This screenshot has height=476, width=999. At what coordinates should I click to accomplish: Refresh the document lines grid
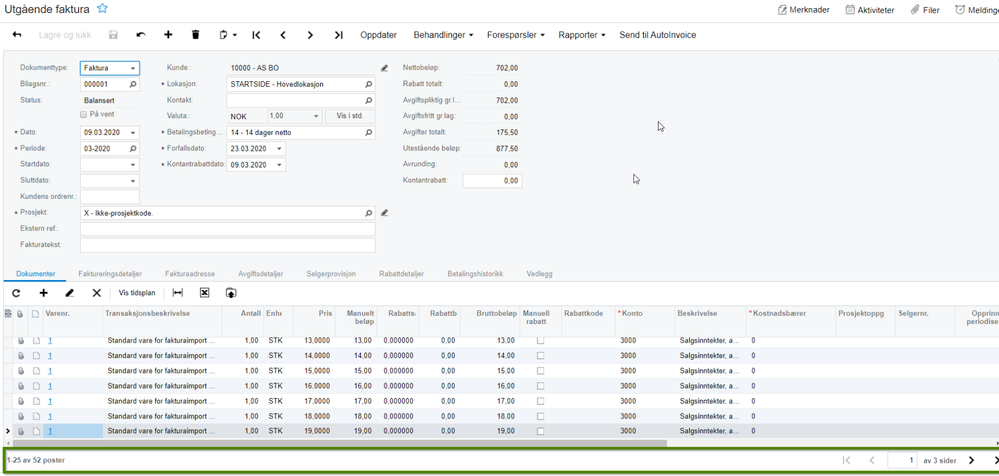coord(16,293)
